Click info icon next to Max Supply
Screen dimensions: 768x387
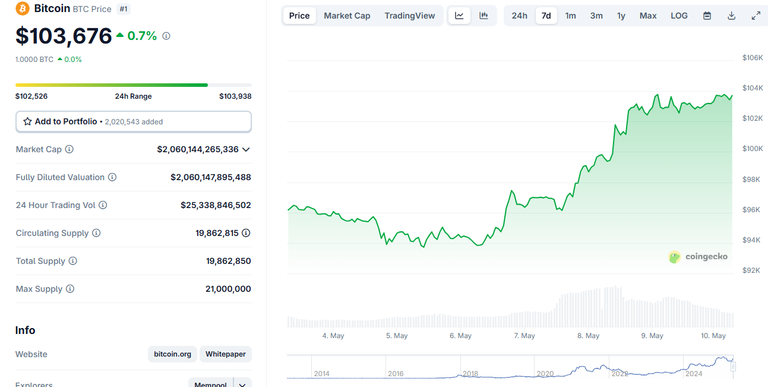pos(70,289)
